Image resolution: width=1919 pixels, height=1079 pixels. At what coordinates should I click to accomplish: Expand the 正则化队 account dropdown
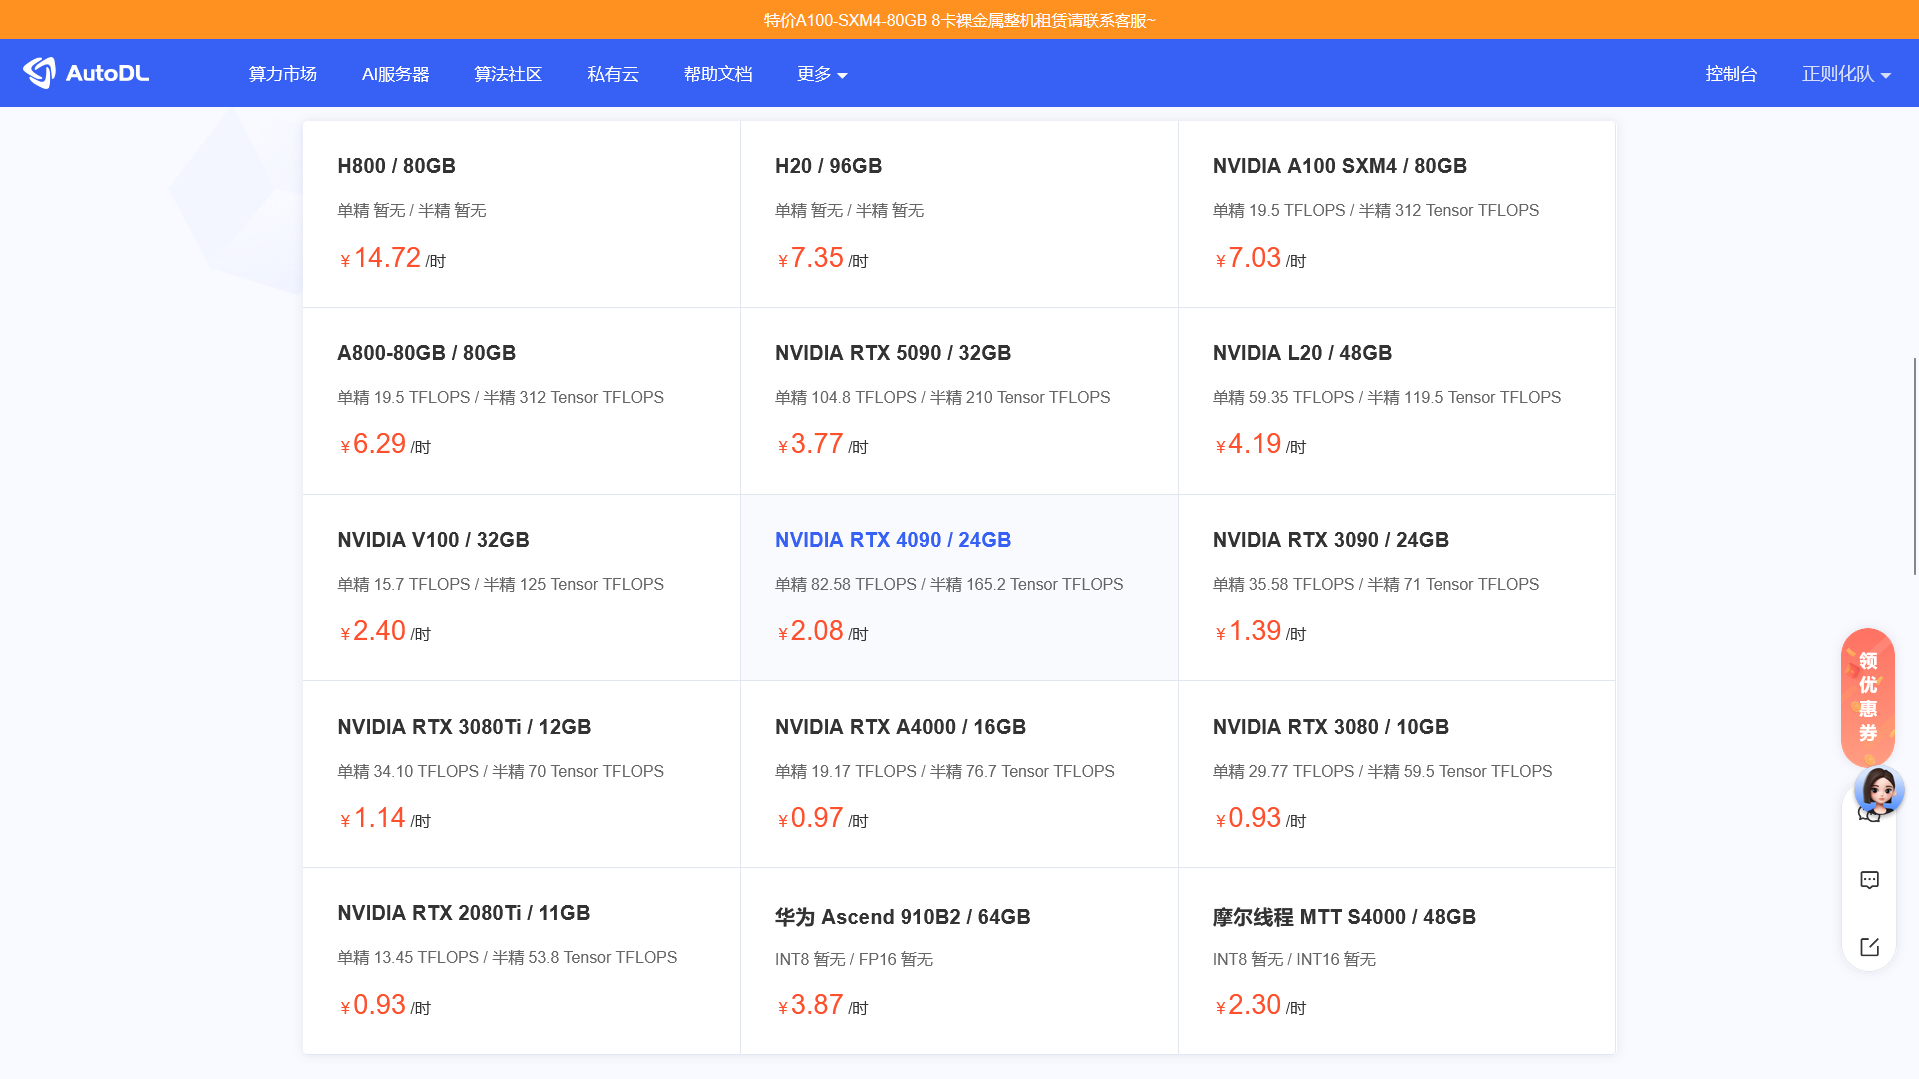tap(1846, 74)
